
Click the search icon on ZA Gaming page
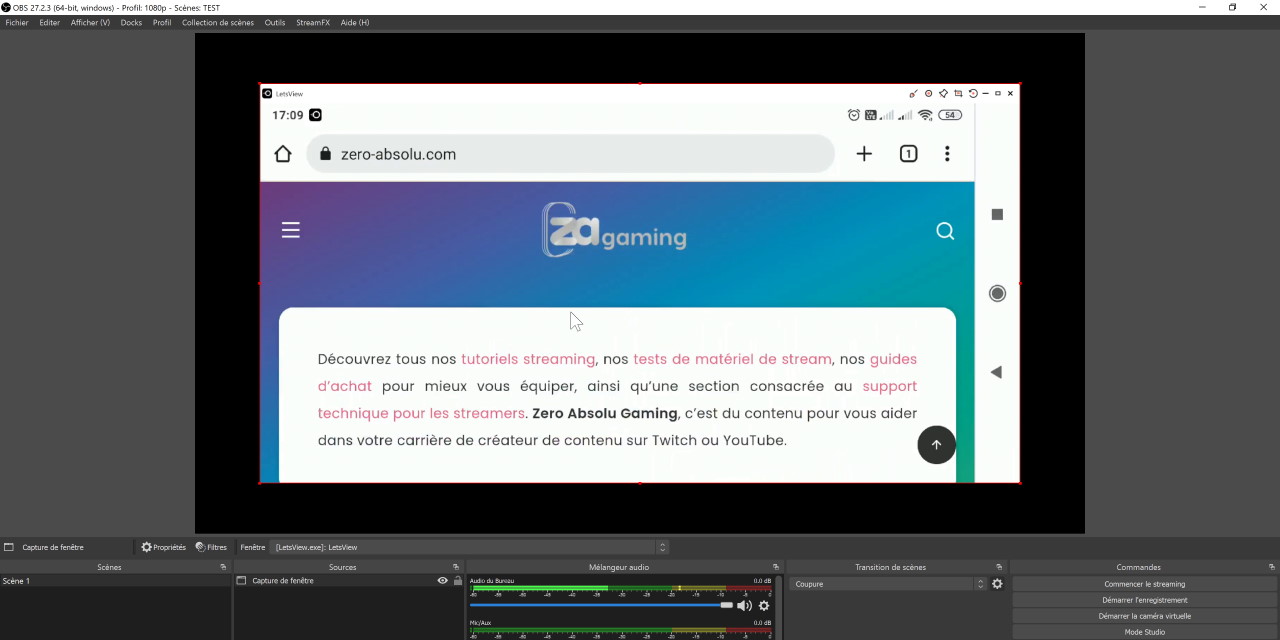(x=945, y=231)
